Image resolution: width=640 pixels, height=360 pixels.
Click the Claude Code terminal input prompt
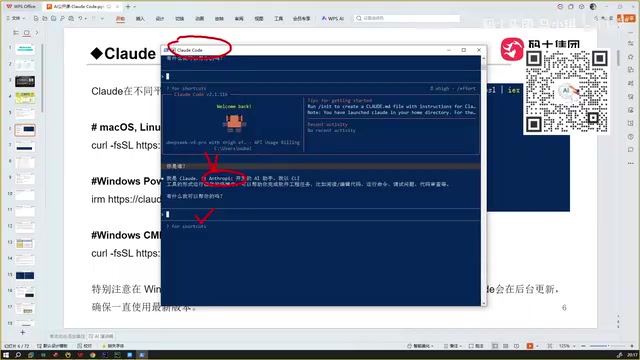tap(320, 214)
